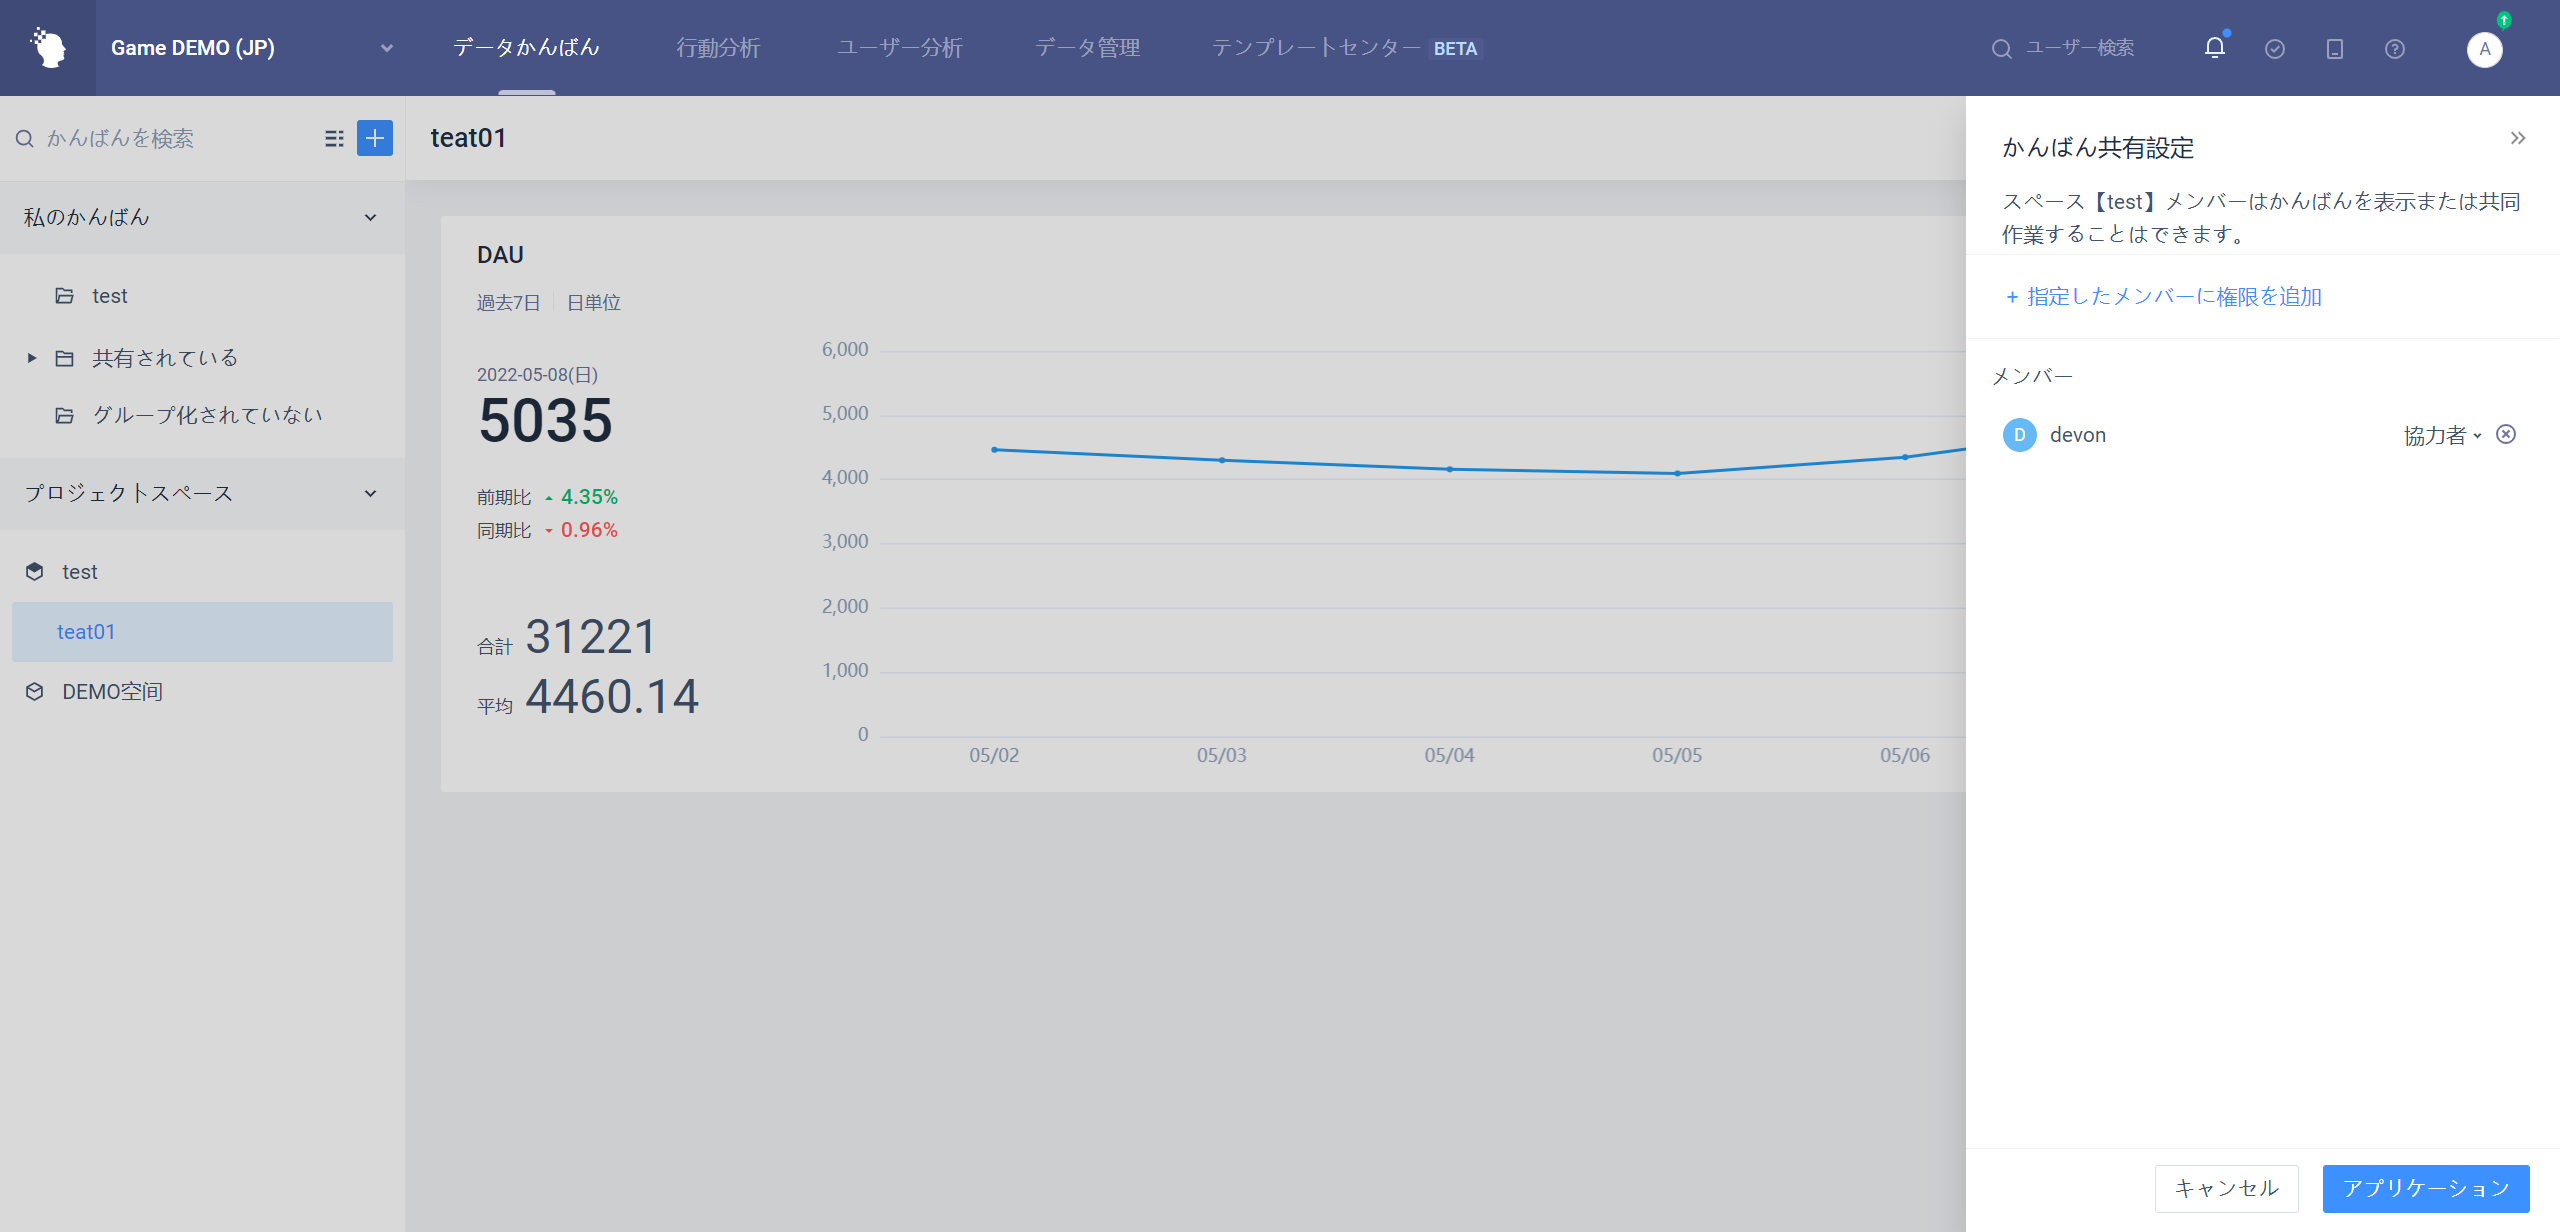Click the DAU chart title
This screenshot has height=1232, width=2560.
pos(500,255)
